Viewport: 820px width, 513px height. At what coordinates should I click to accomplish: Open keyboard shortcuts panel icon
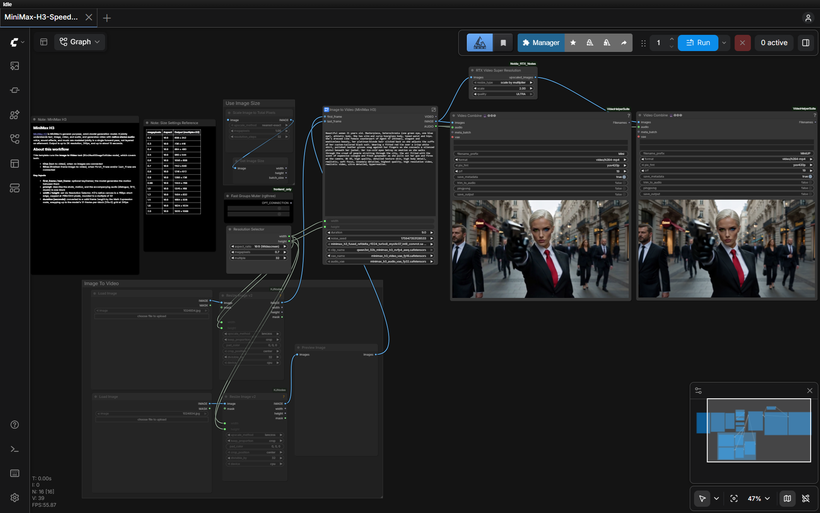(15, 473)
